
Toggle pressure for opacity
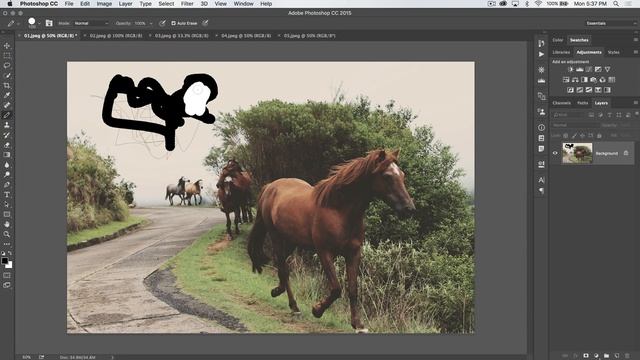click(162, 23)
